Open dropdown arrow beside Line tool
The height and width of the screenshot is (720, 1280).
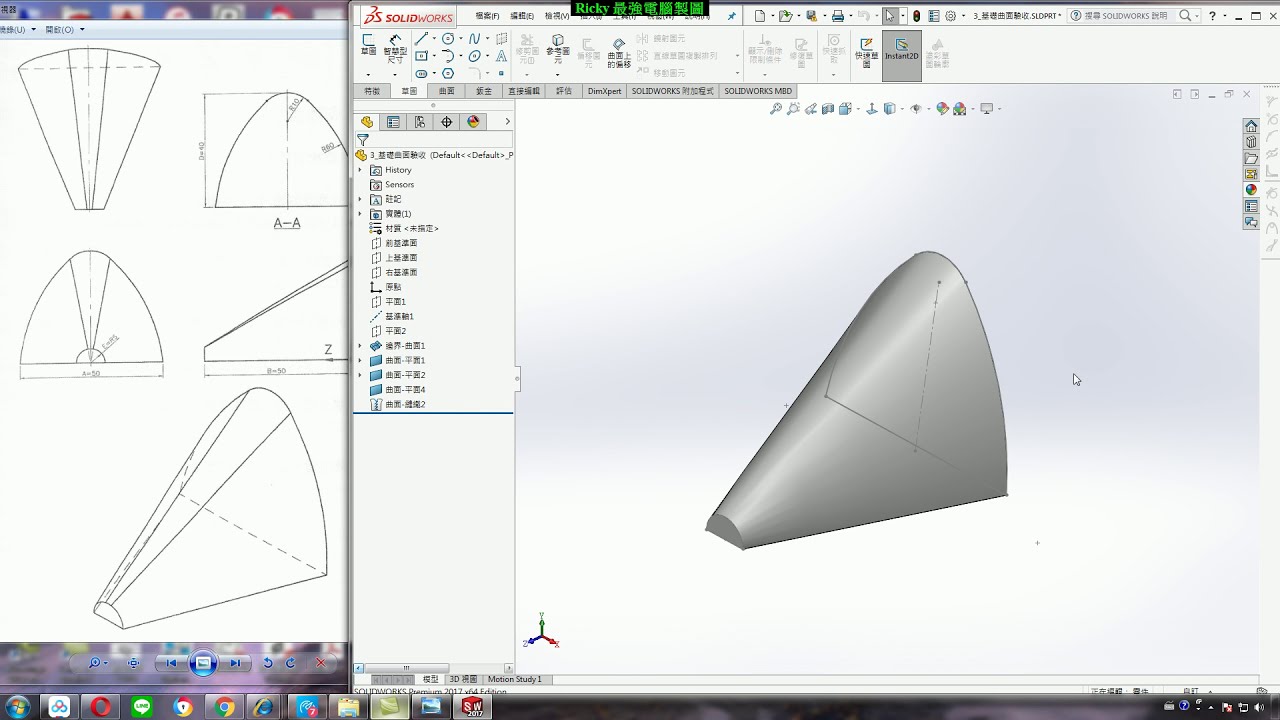pyautogui.click(x=434, y=39)
